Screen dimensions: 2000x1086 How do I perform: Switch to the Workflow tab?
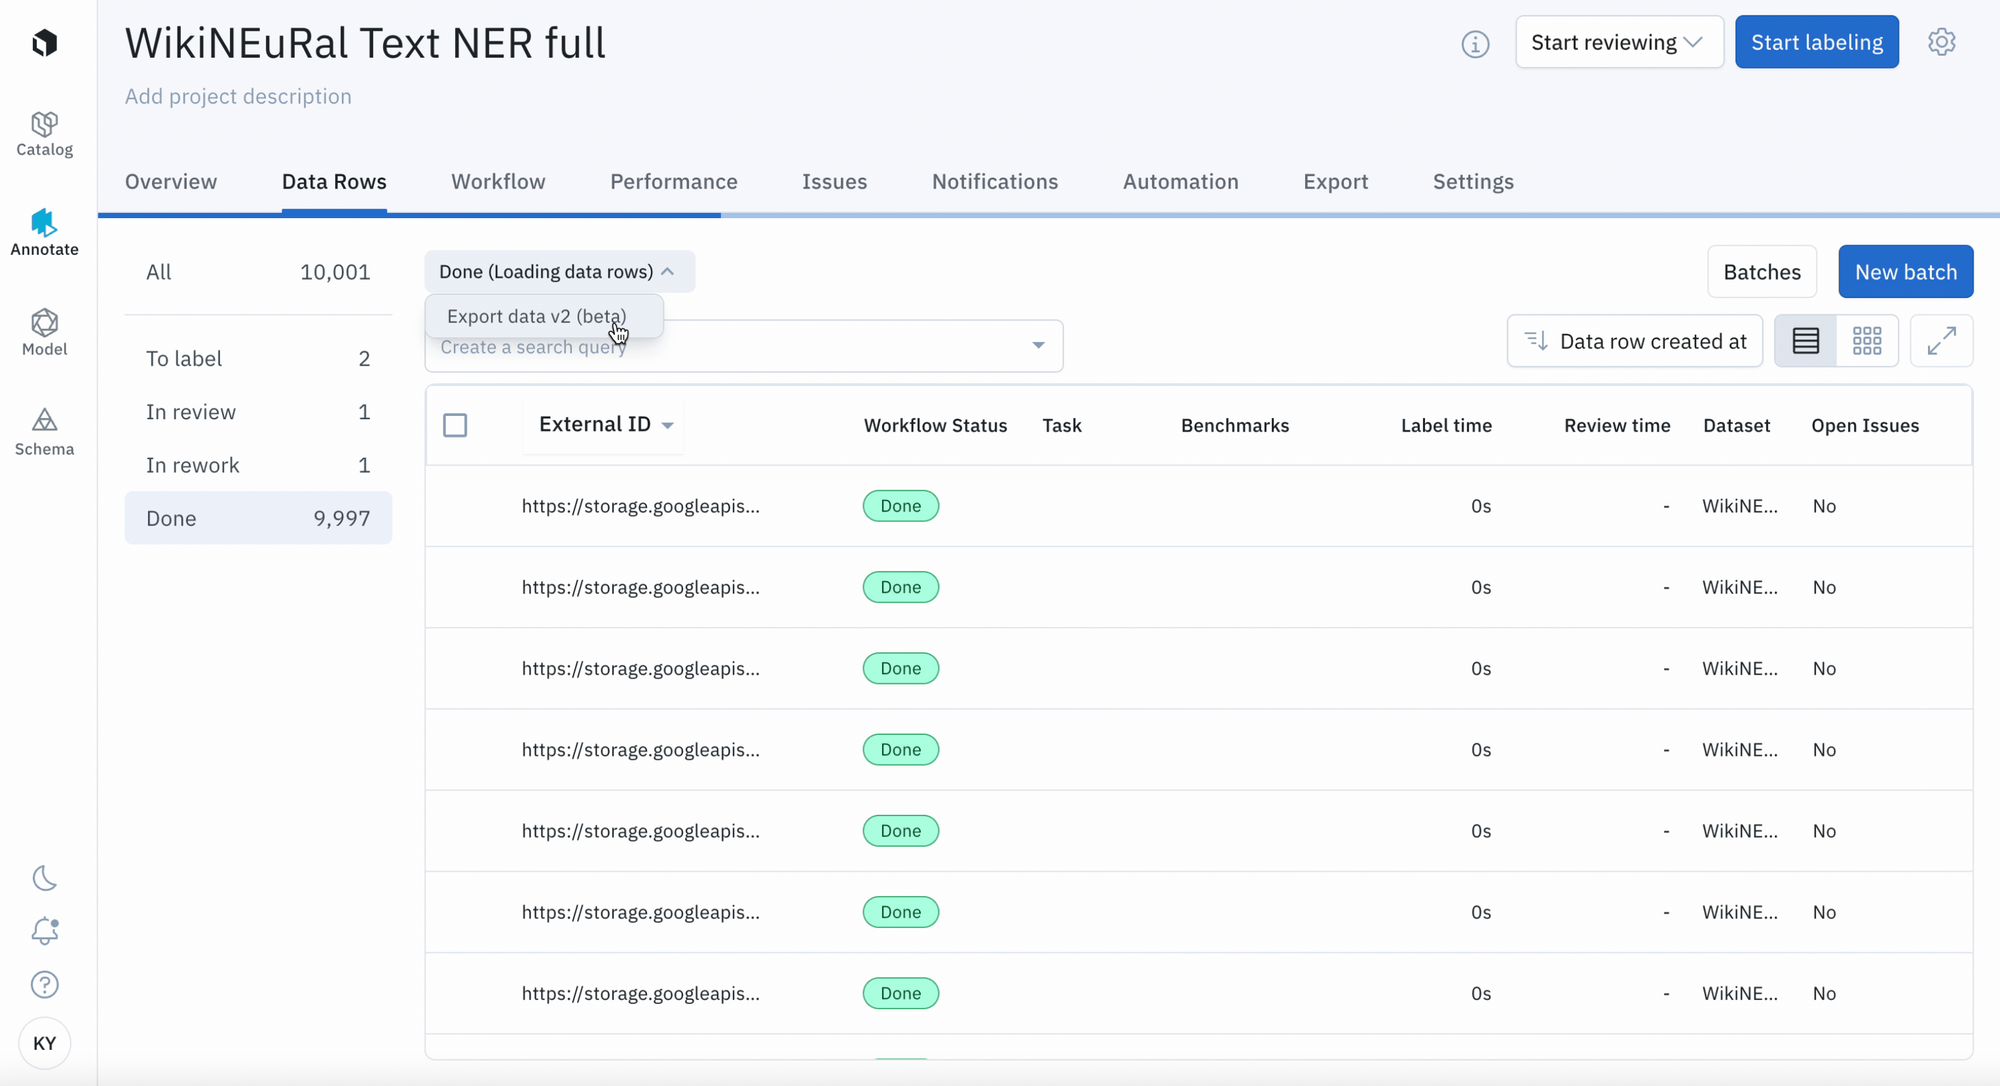(x=498, y=182)
